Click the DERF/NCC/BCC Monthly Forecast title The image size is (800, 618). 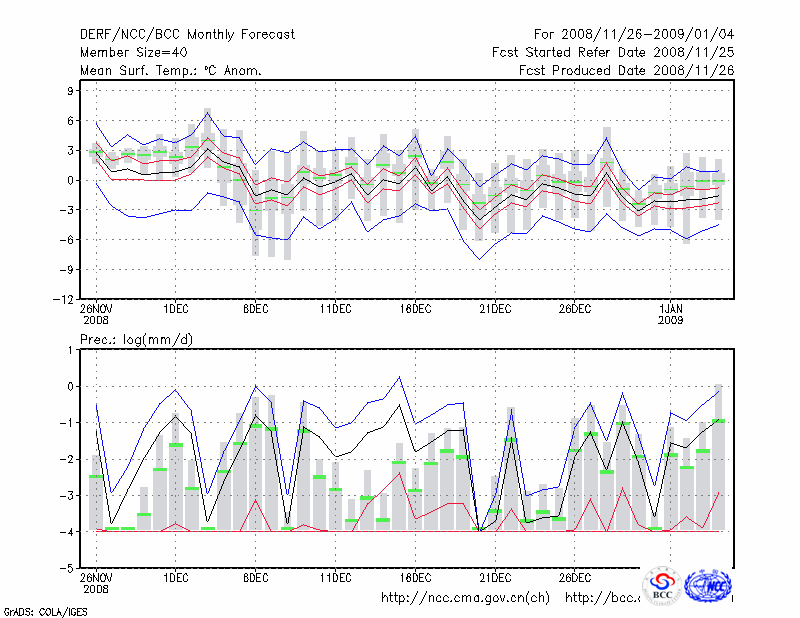(x=187, y=35)
